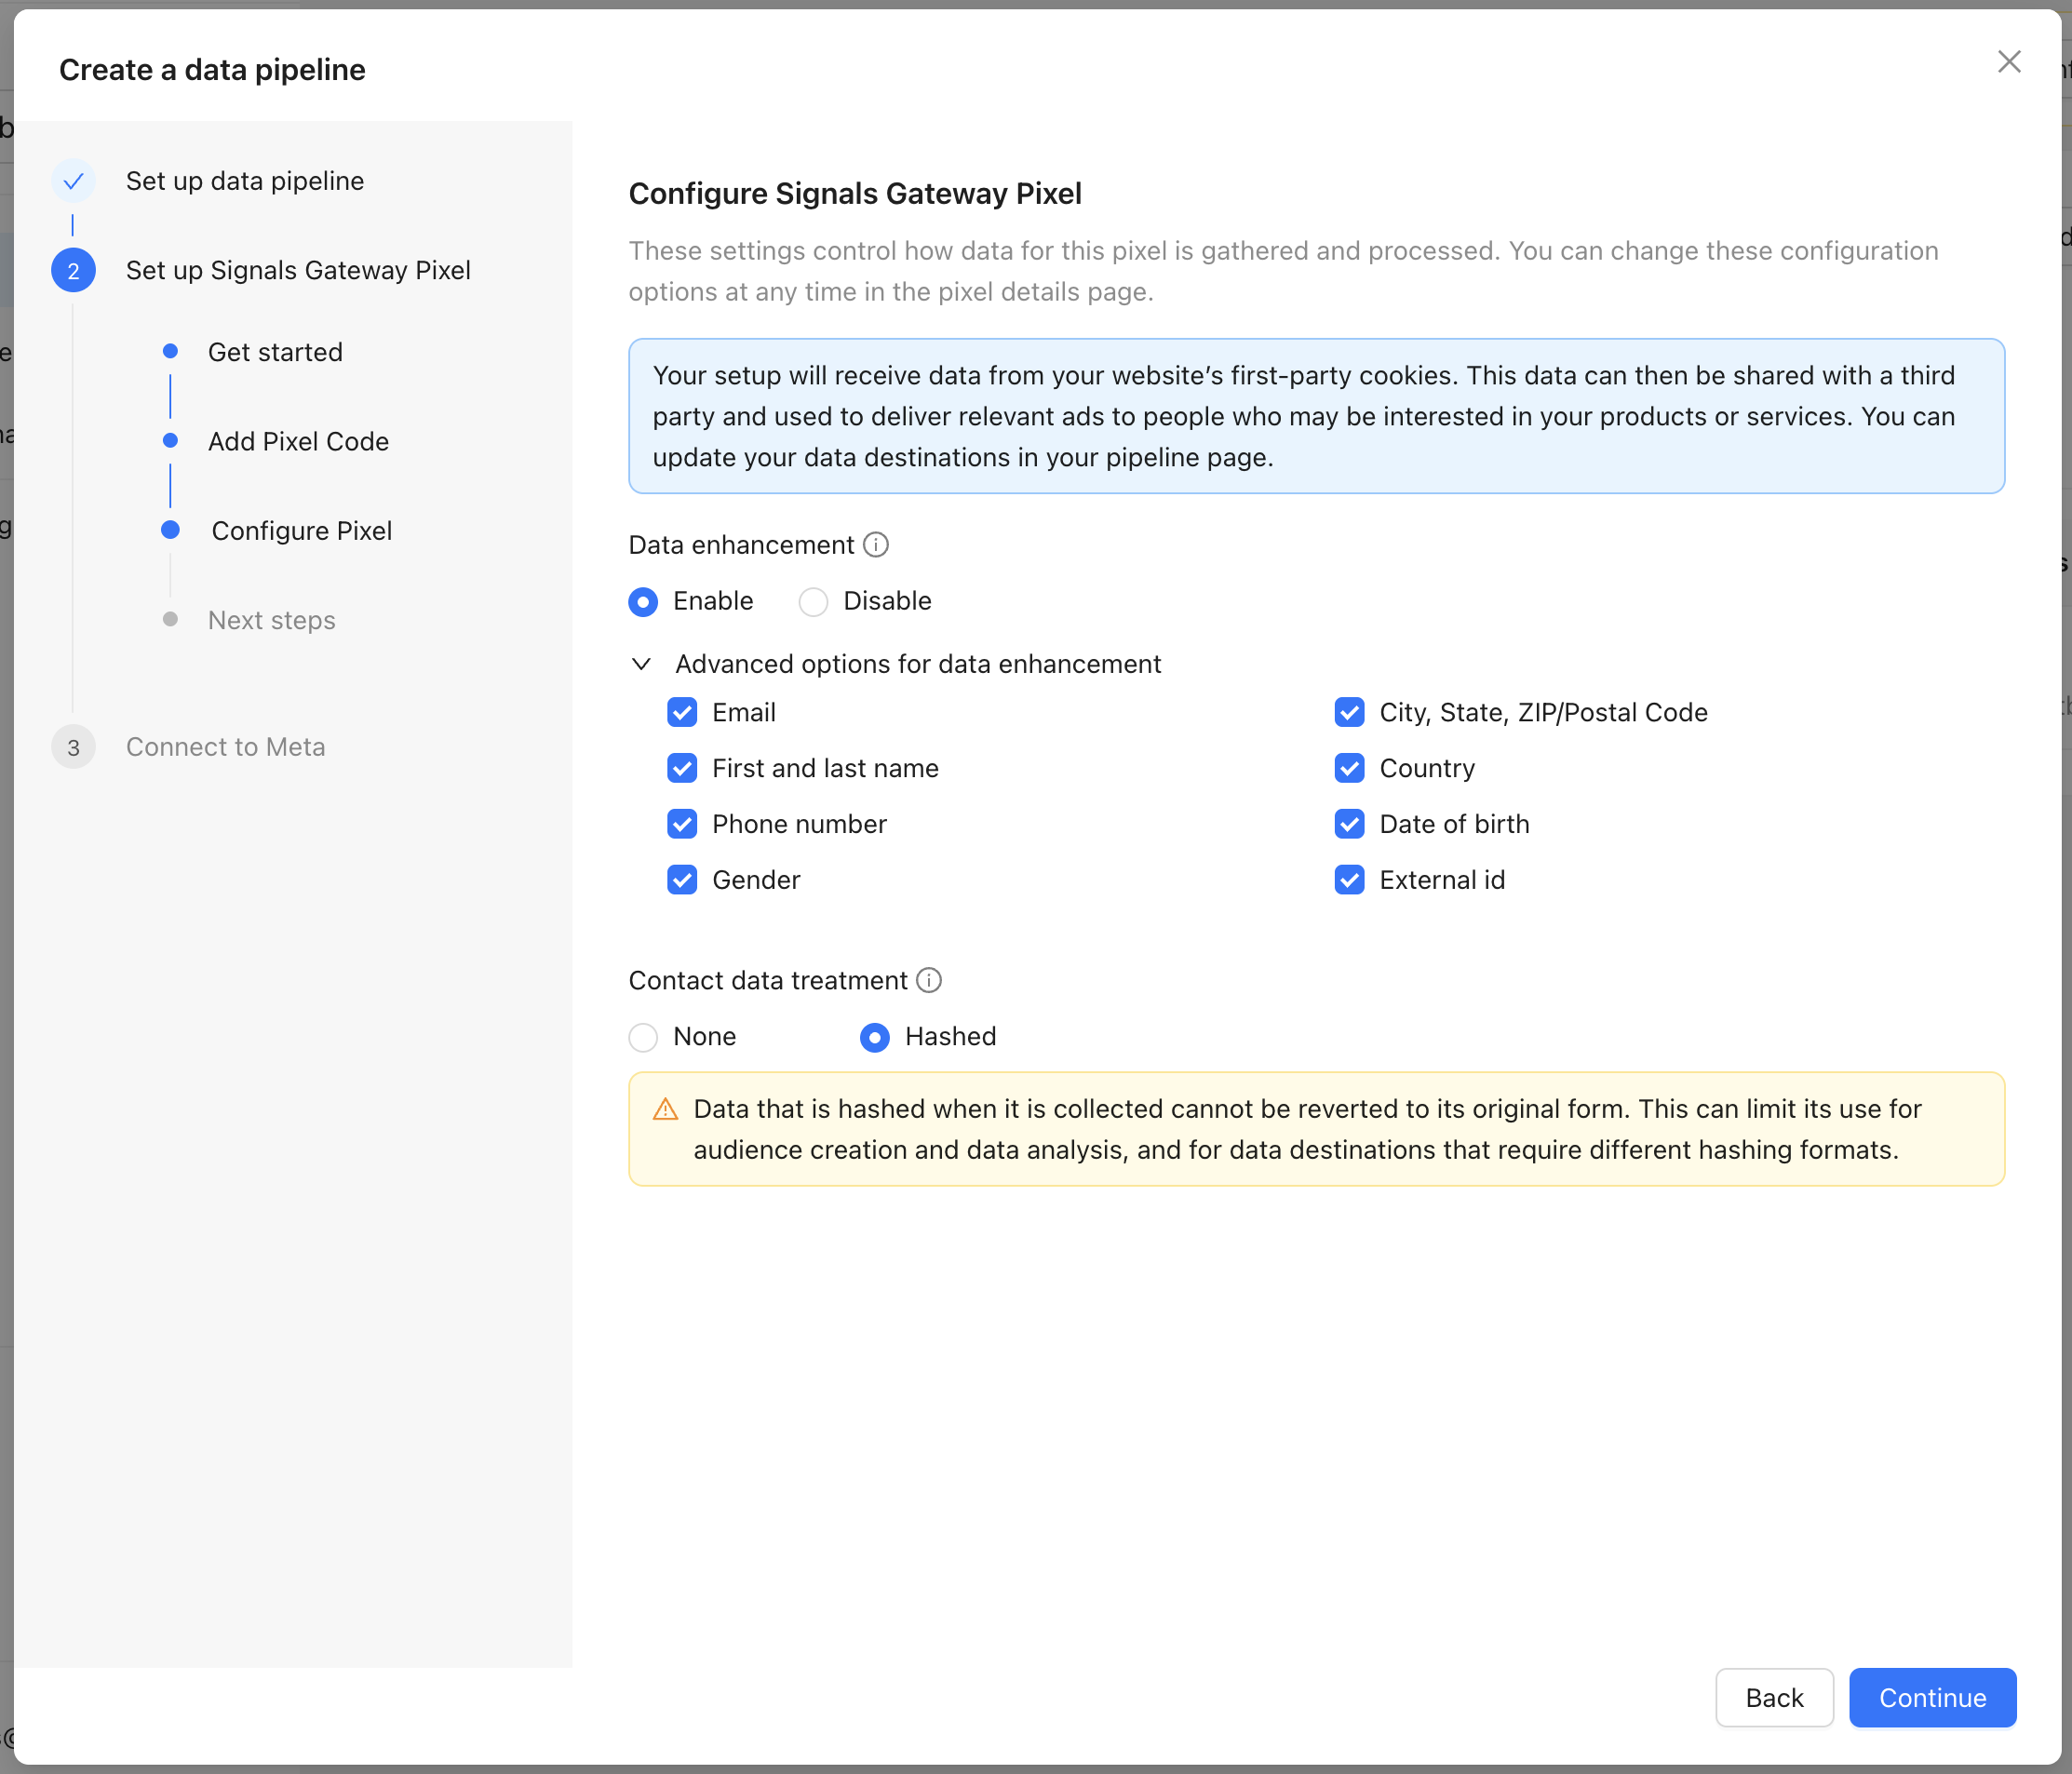Select the Disable radio button
The height and width of the screenshot is (1774, 2072).
pos(813,602)
